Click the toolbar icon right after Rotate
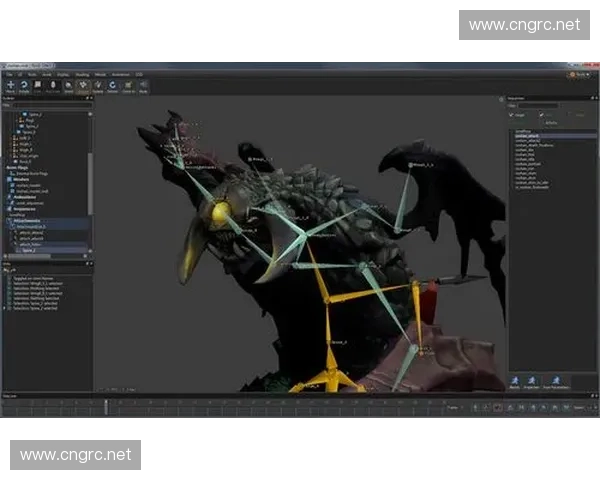Screen dimensions: 600x480 click(x=38, y=87)
